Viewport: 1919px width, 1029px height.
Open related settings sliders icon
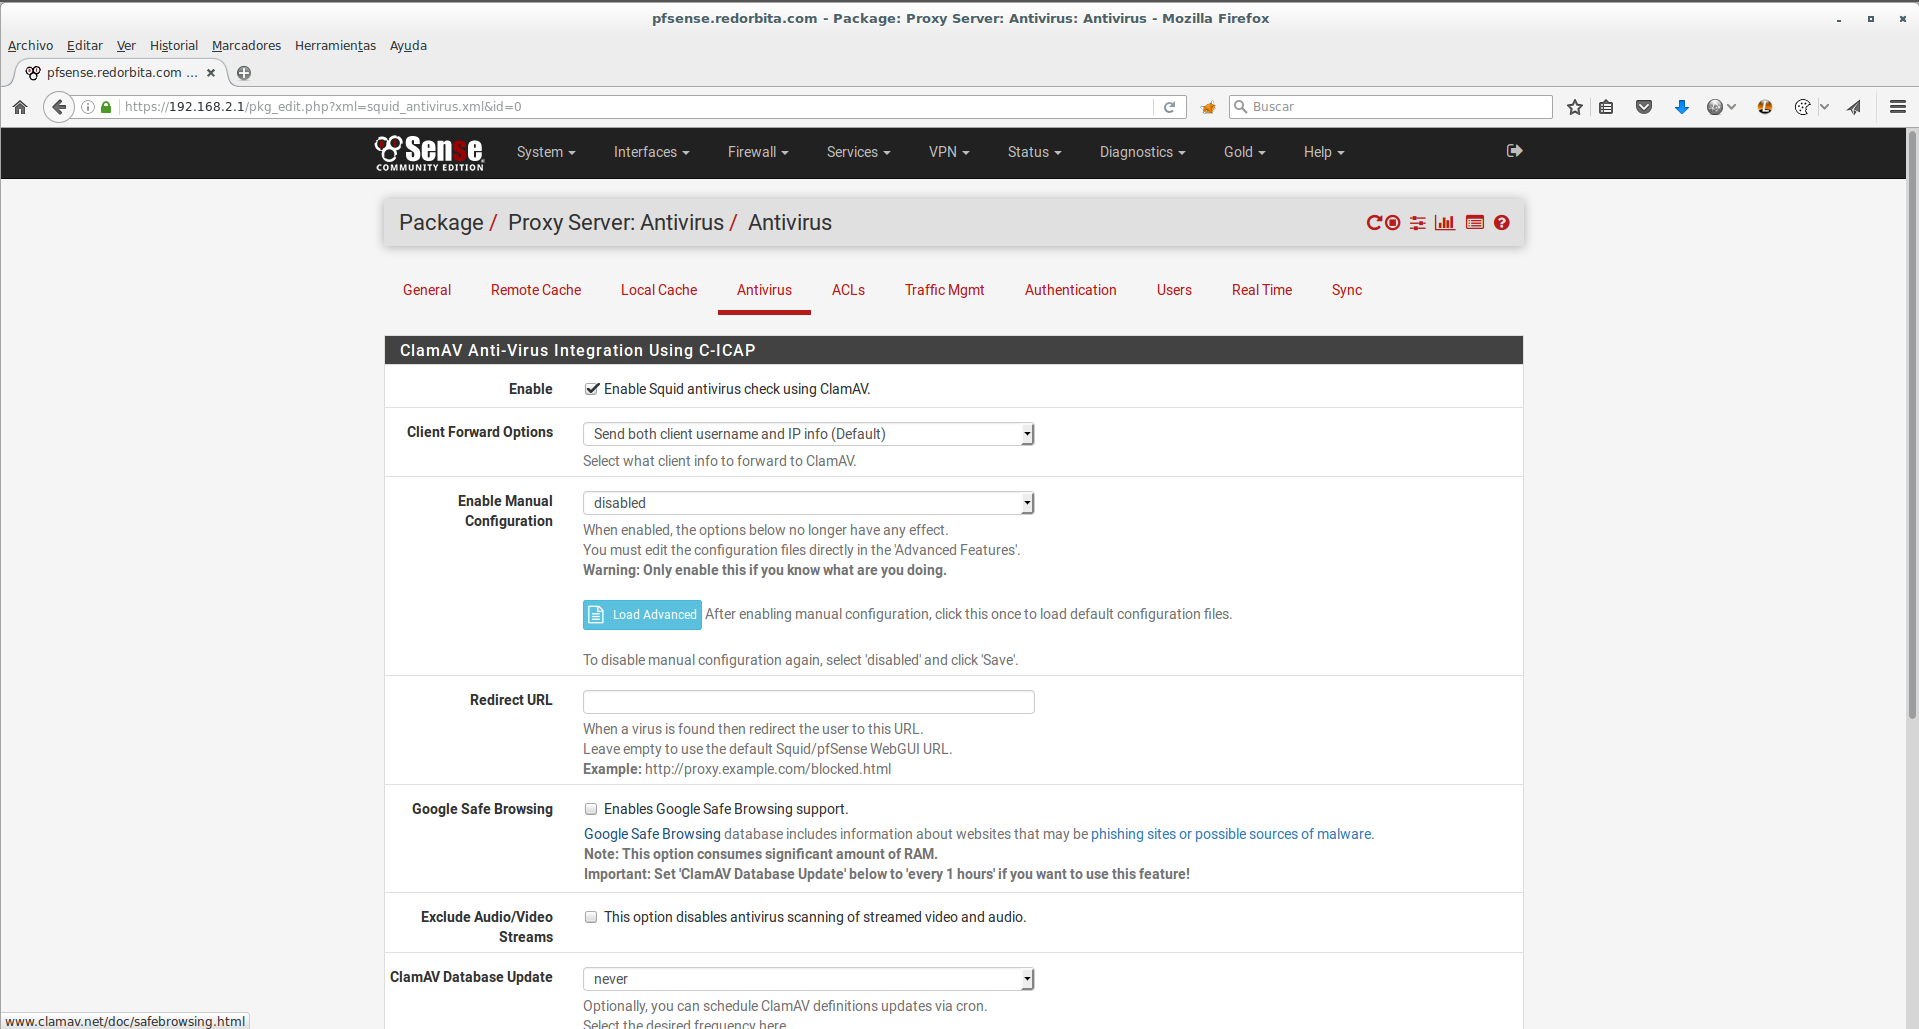point(1418,223)
